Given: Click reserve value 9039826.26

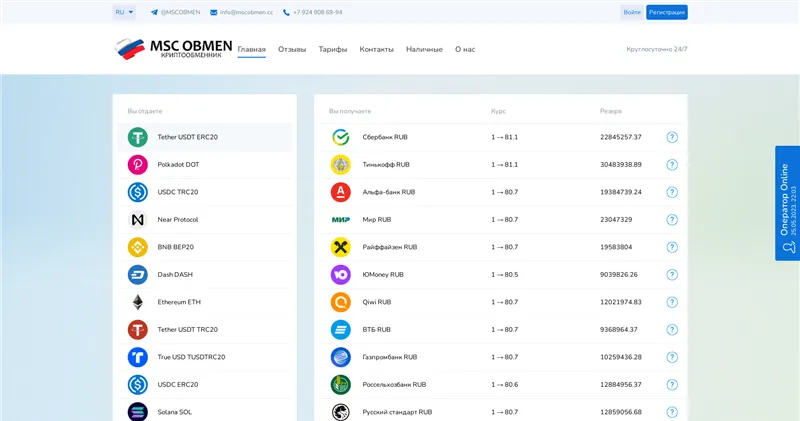Looking at the screenshot, I should (x=618, y=275).
